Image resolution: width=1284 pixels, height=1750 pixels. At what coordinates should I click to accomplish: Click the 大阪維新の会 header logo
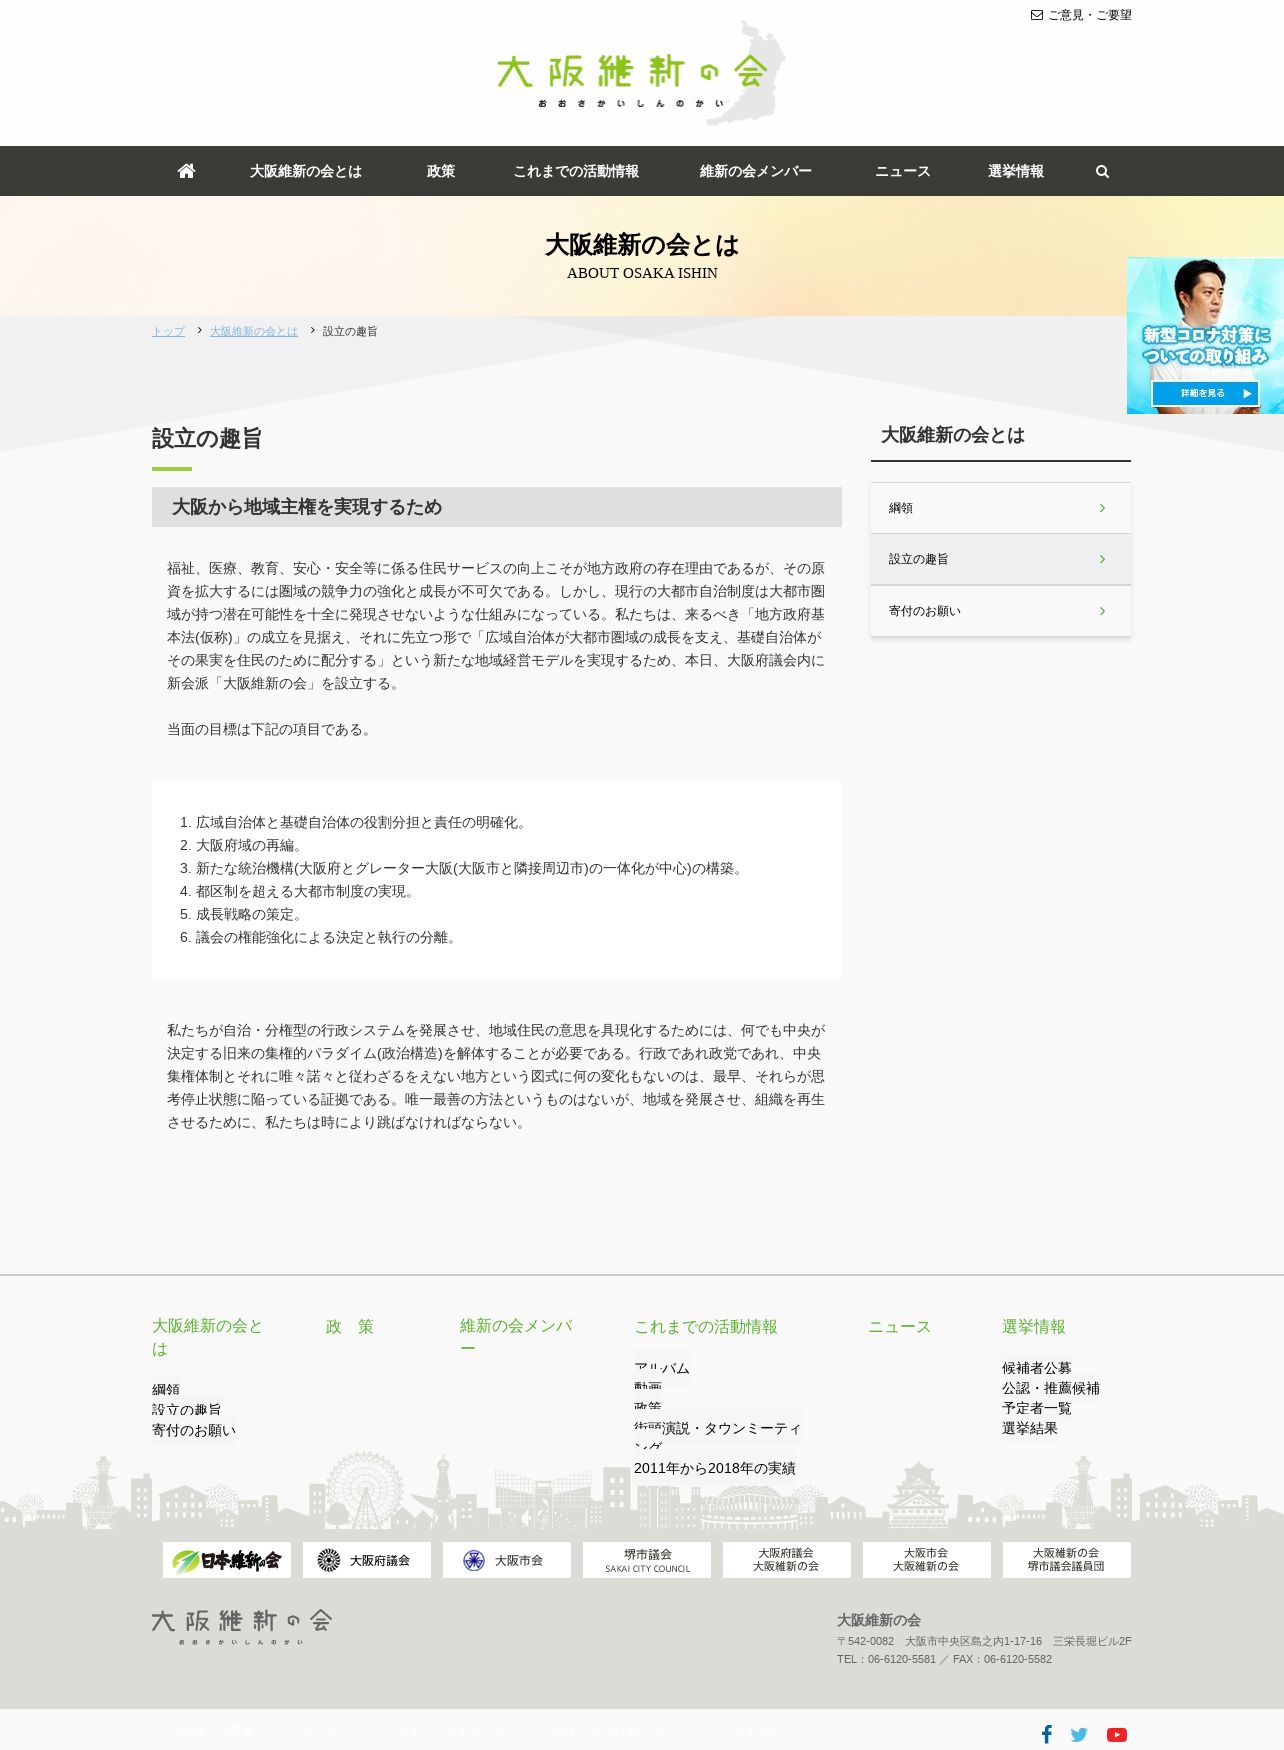click(641, 73)
